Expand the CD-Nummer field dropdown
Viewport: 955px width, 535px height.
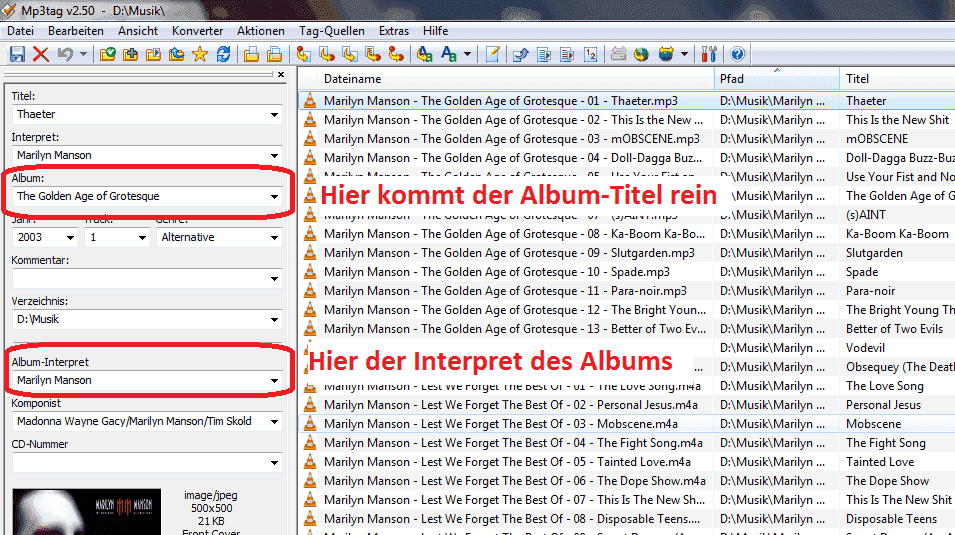[x=274, y=462]
